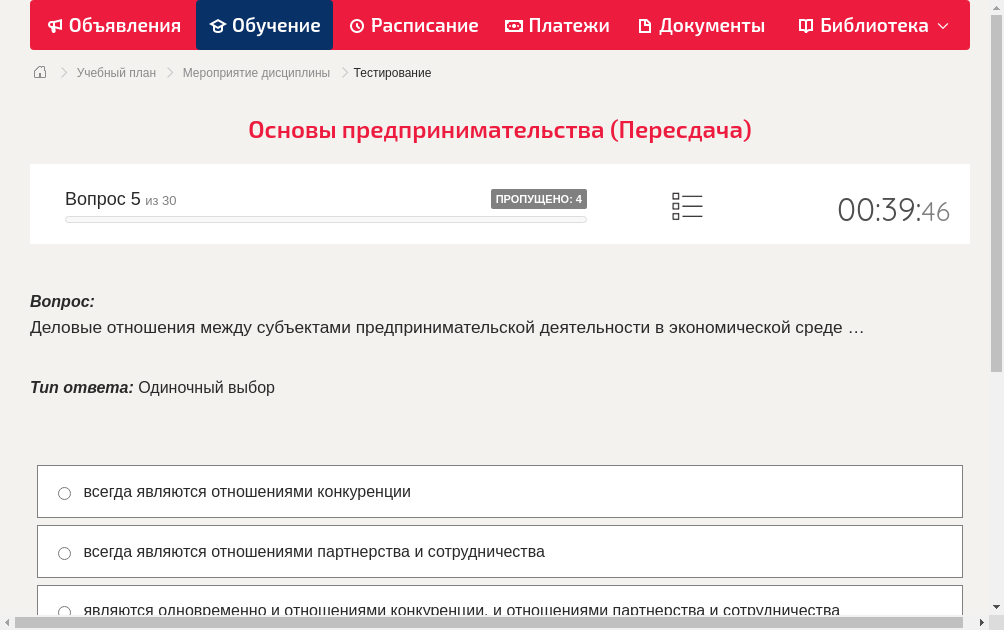This screenshot has height=630, width=1004.
Task: Click the clock icon beside Расписание
Action: (x=355, y=25)
